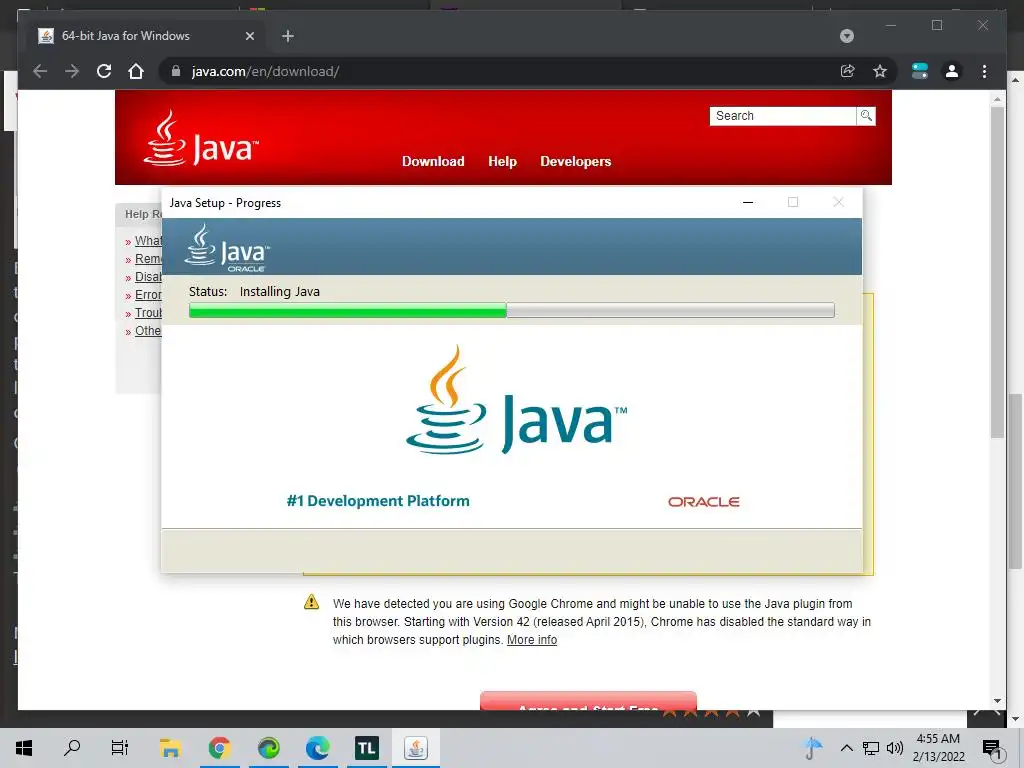Click the Java site Search field
Screen dimensions: 1024x768
pos(782,116)
